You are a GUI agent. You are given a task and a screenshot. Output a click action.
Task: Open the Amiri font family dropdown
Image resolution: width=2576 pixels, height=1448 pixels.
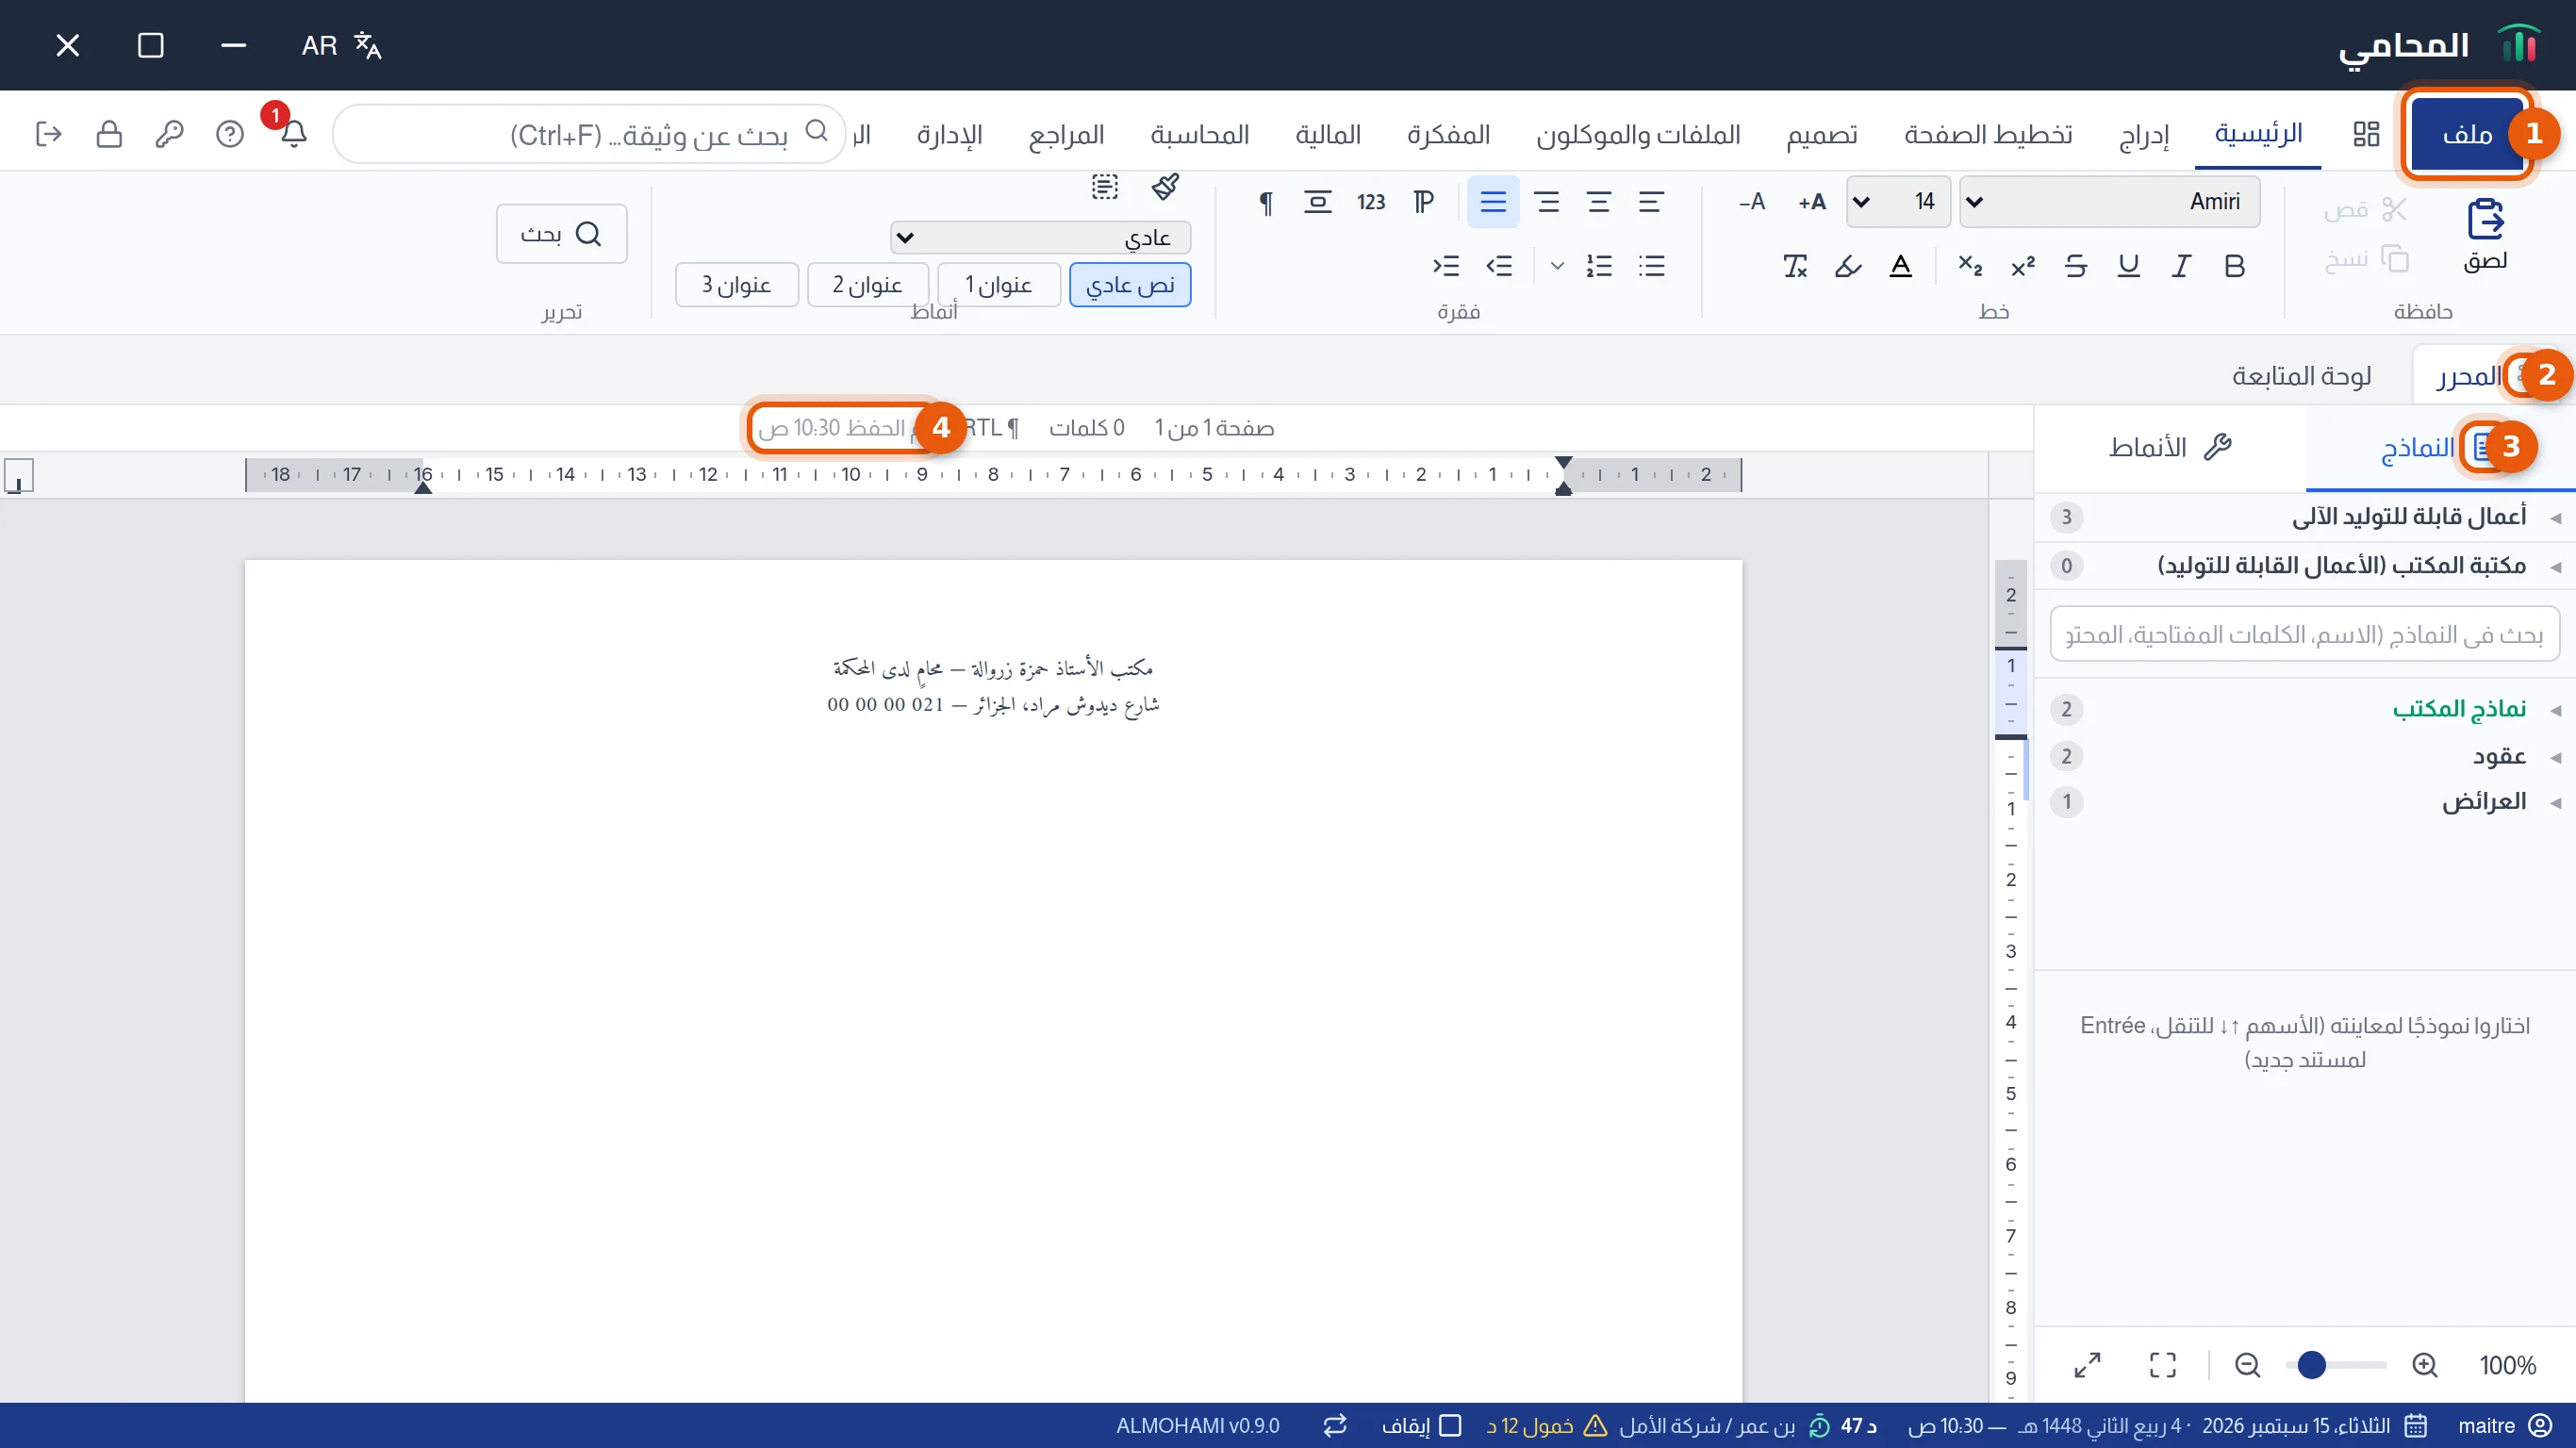pyautogui.click(x=2110, y=202)
